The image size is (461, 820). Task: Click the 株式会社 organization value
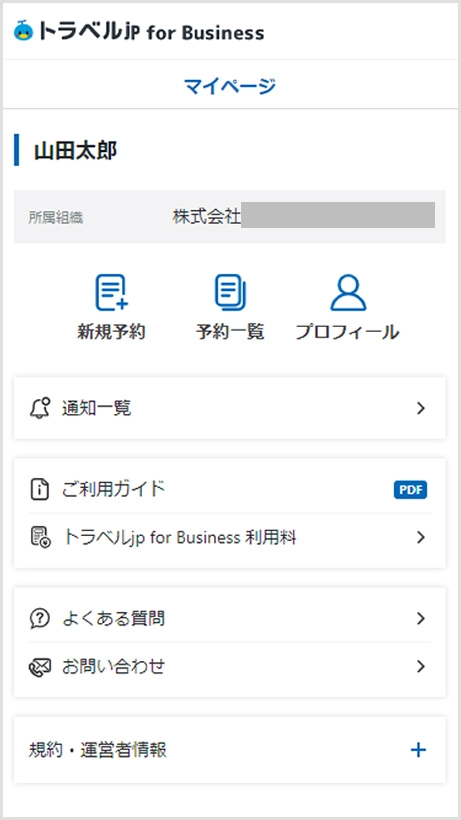206,217
